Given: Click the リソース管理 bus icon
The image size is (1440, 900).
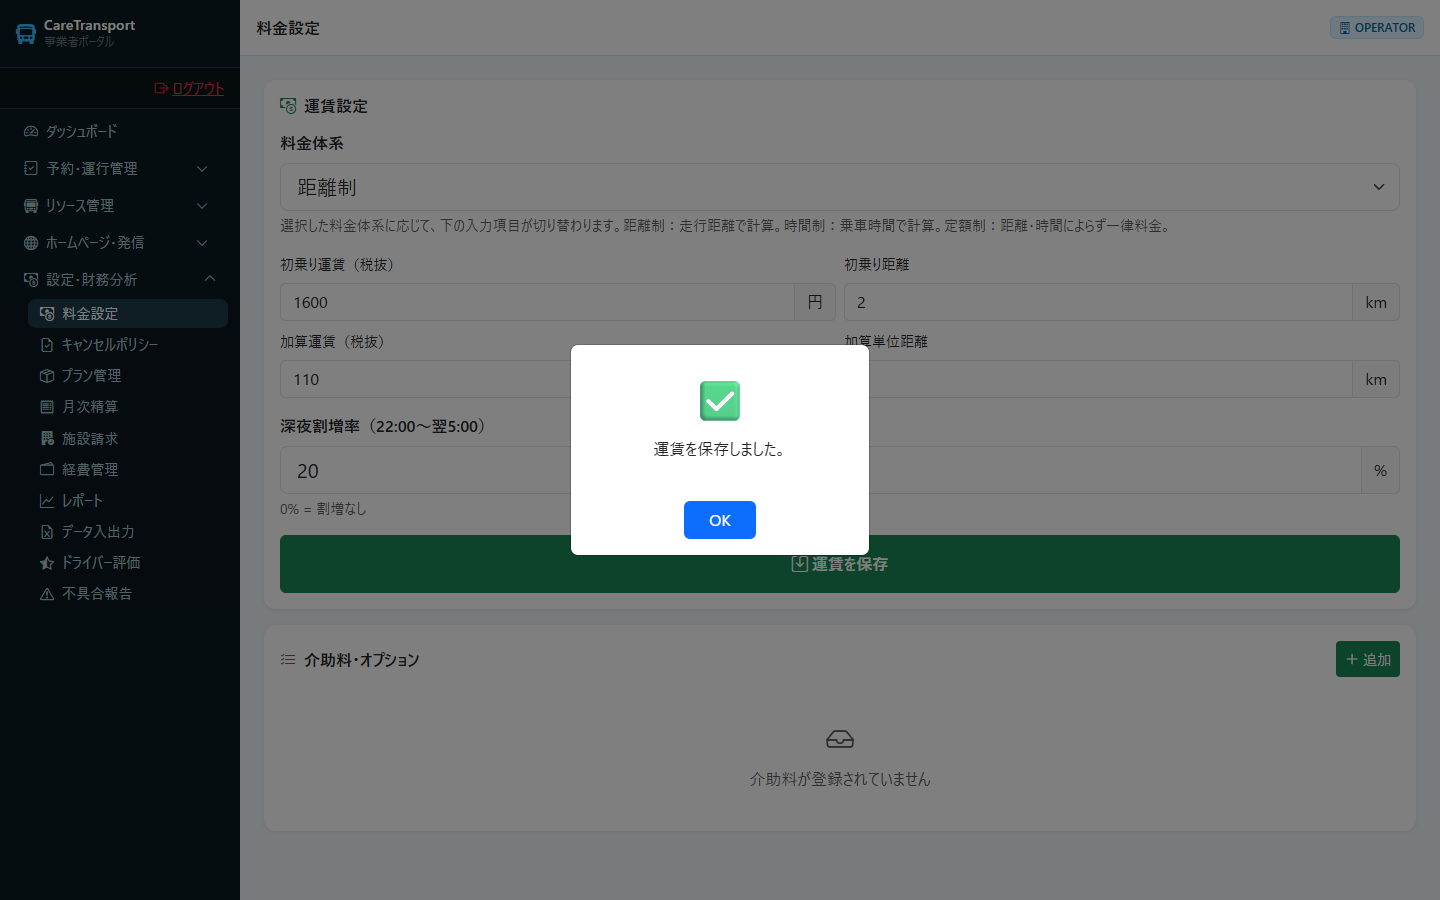Looking at the screenshot, I should [31, 205].
